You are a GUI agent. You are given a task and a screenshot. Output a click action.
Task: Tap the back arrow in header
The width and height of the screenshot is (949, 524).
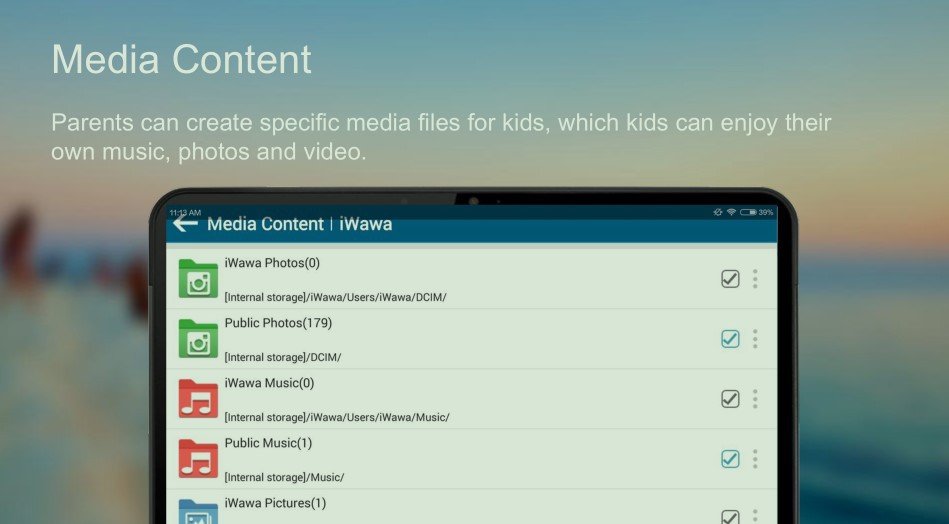[x=185, y=224]
